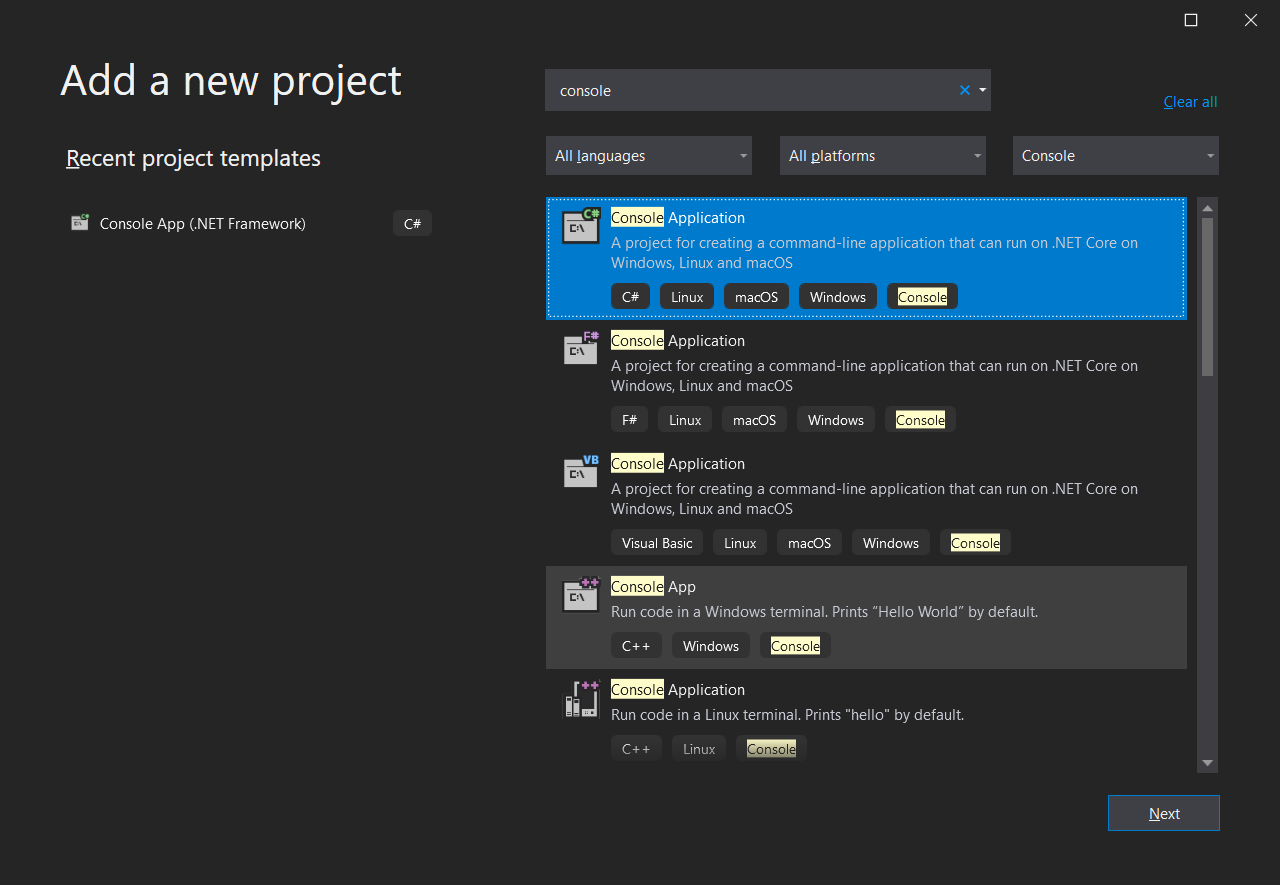1280x885 pixels.
Task: Click the Clear all link
Action: coord(1190,102)
